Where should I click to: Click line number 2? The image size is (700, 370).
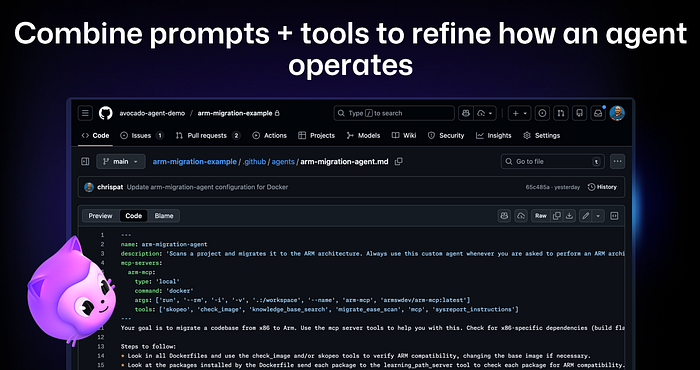click(x=102, y=245)
